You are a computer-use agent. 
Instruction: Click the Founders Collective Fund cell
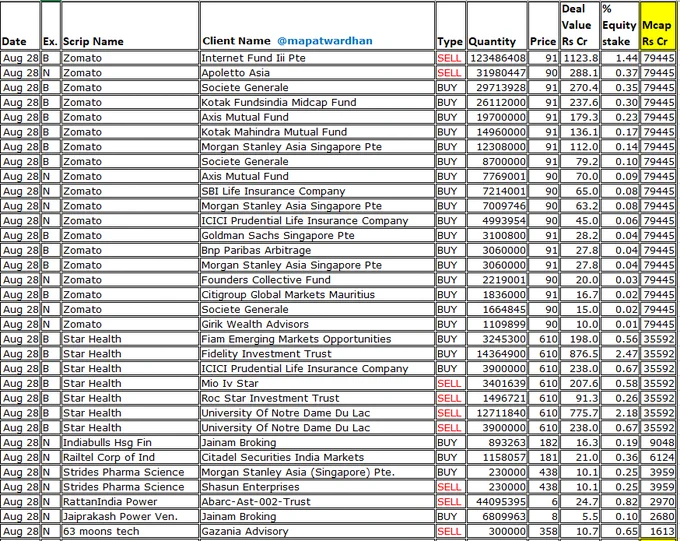(317, 279)
